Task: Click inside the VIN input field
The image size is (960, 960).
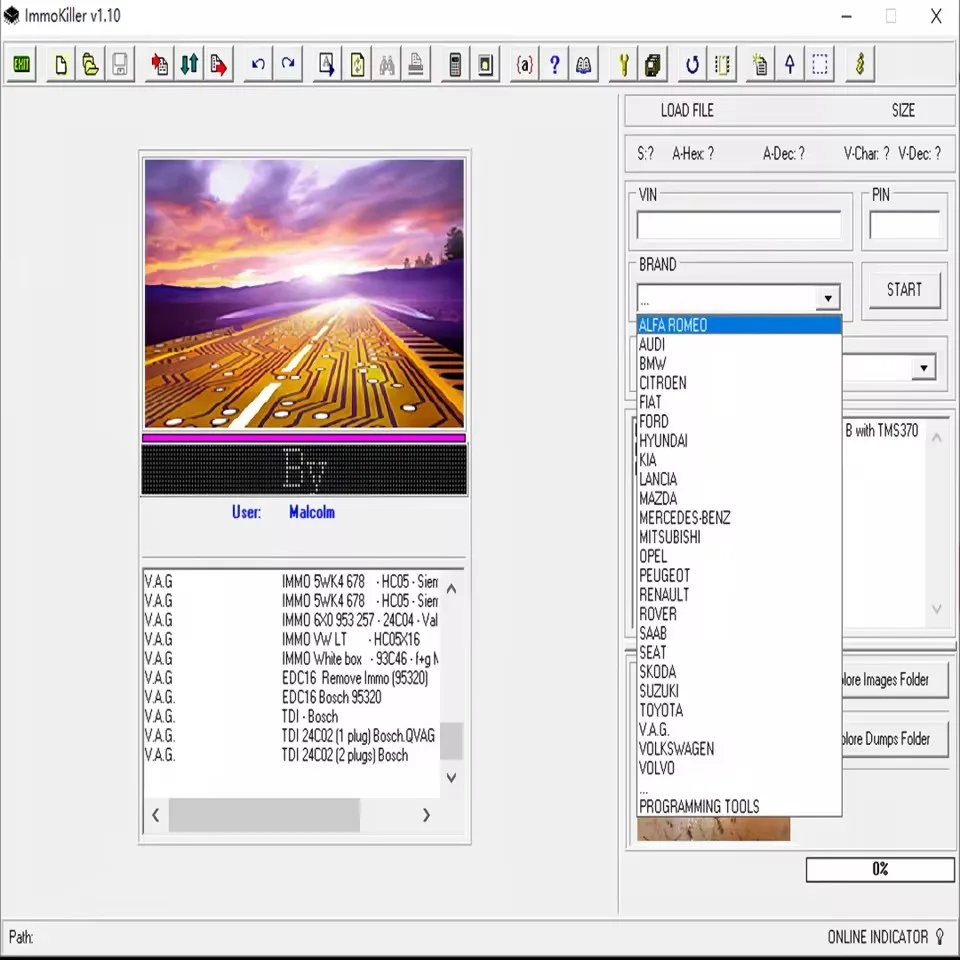Action: click(740, 224)
